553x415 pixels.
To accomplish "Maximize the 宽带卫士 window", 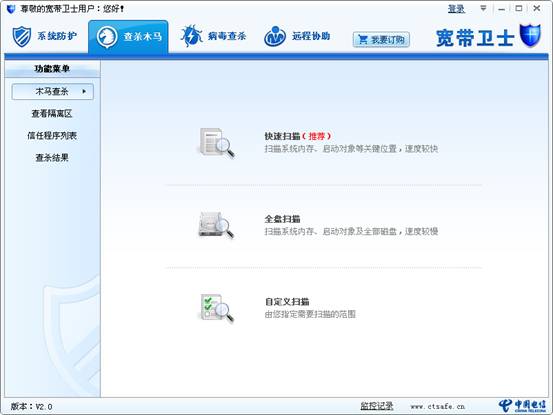I will point(518,8).
